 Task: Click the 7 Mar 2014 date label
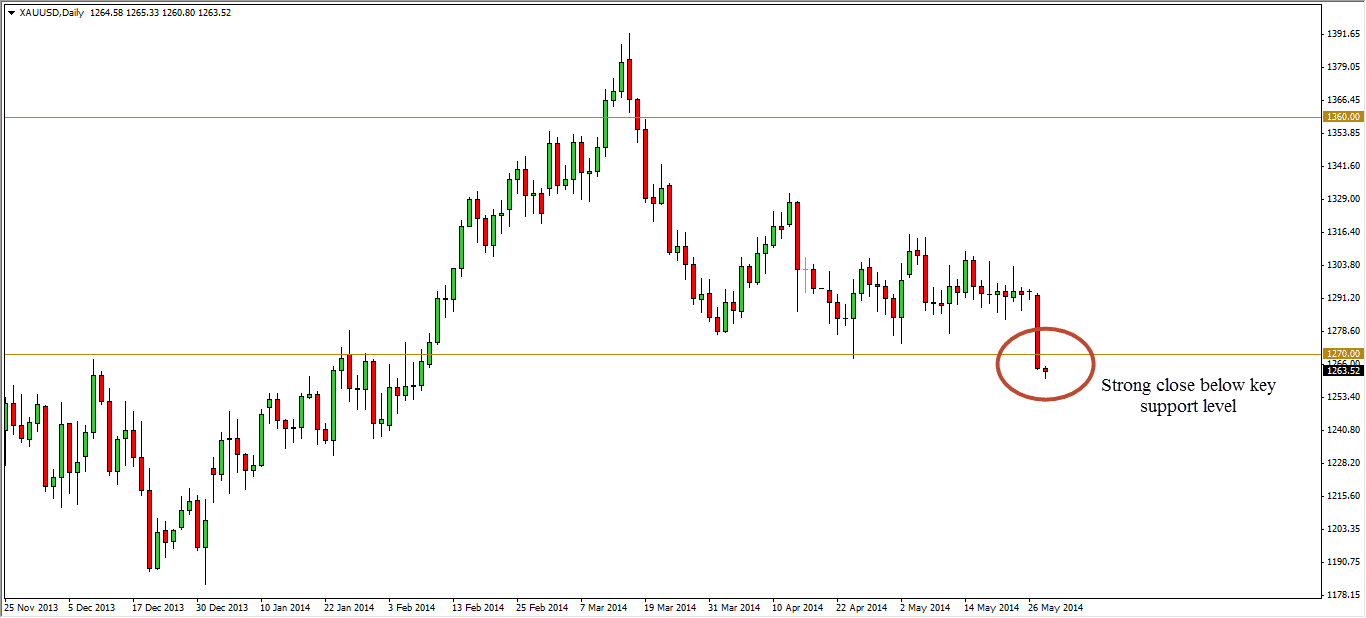point(604,607)
